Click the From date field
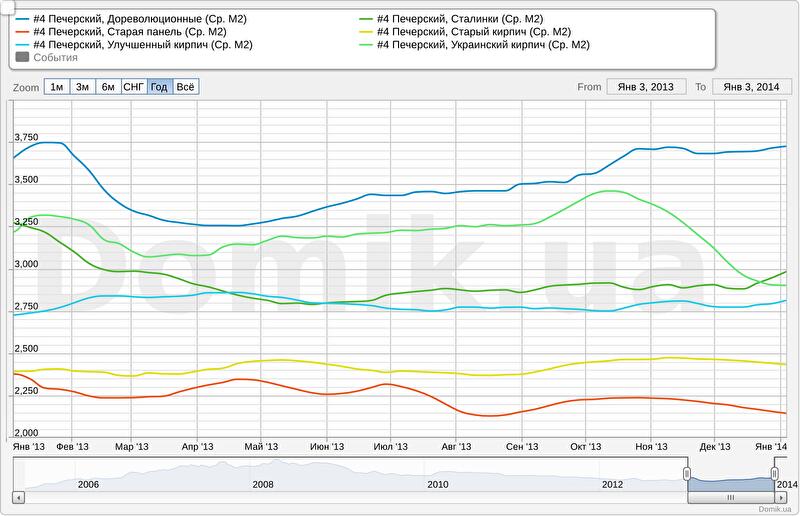Image resolution: width=800 pixels, height=516 pixels. point(645,87)
